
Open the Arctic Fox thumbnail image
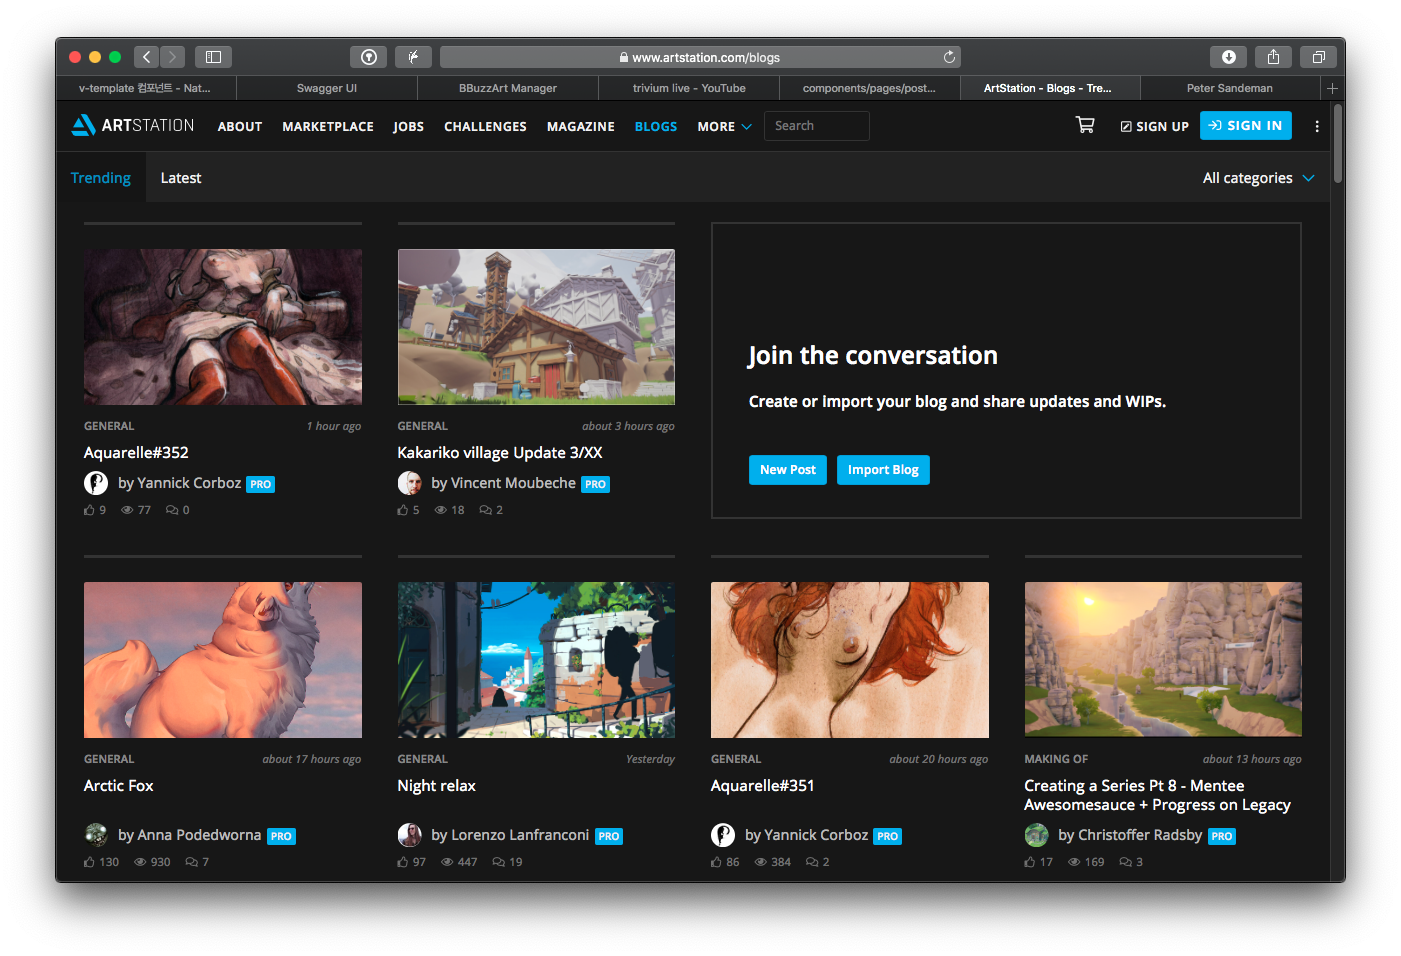(223, 660)
